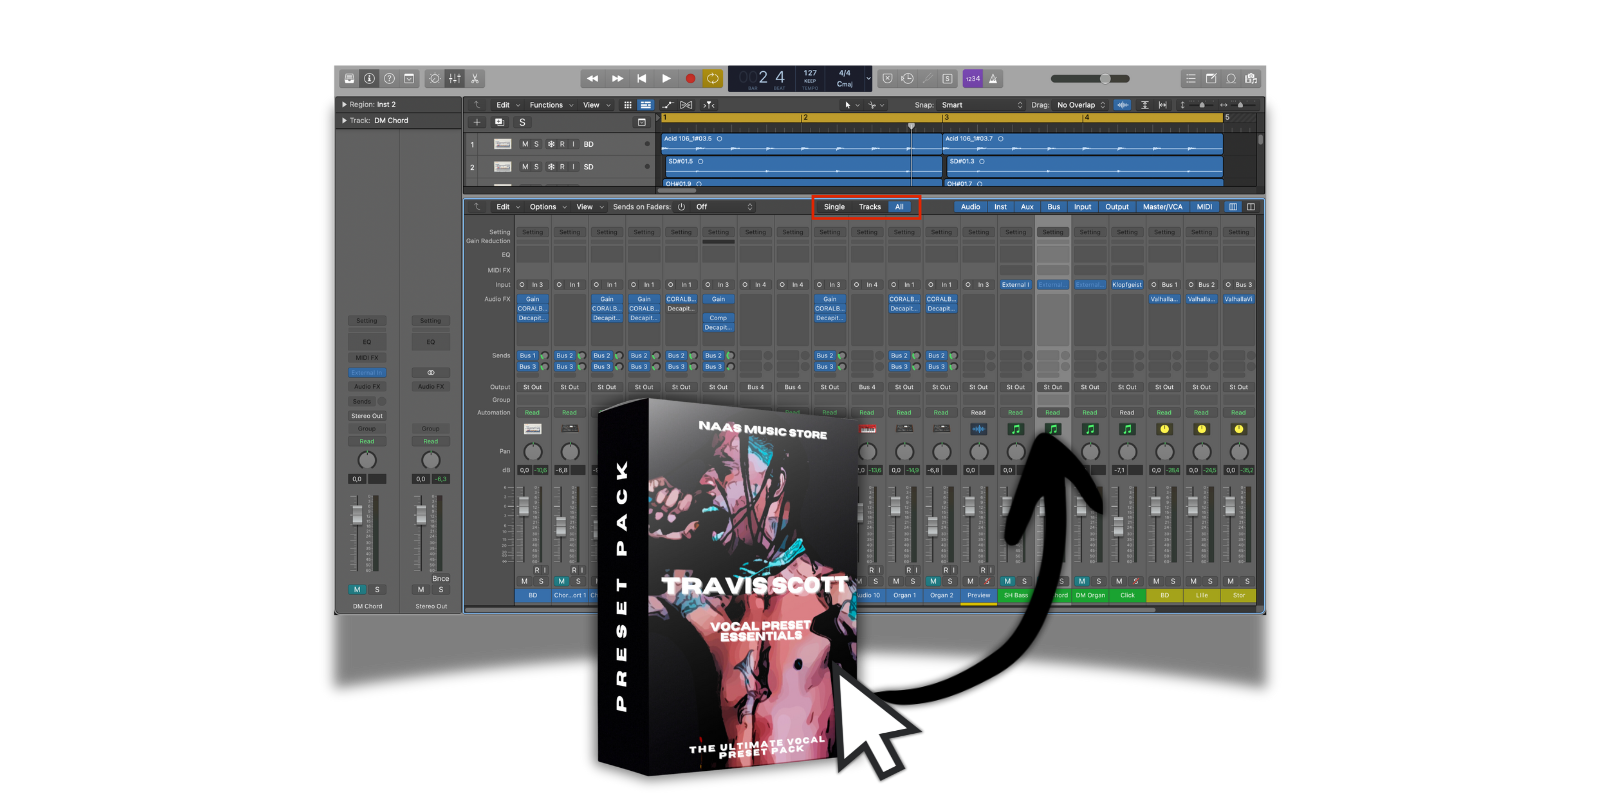Open the Mixer from the control bar
This screenshot has width=1600, height=800.
pos(455,78)
